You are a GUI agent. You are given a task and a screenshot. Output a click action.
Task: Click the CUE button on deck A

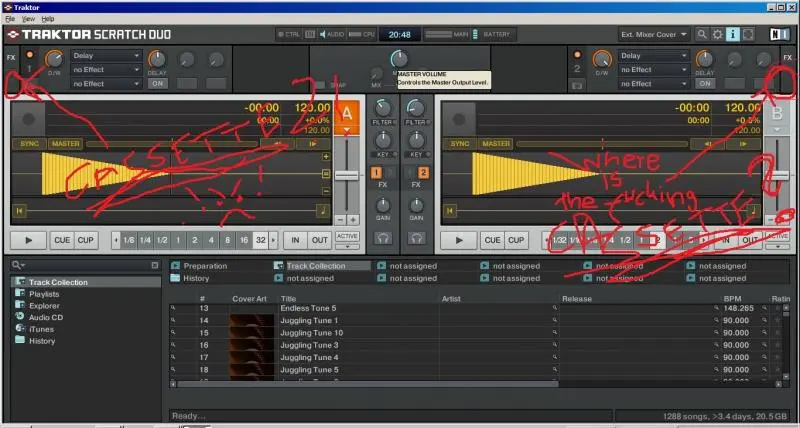tap(62, 240)
